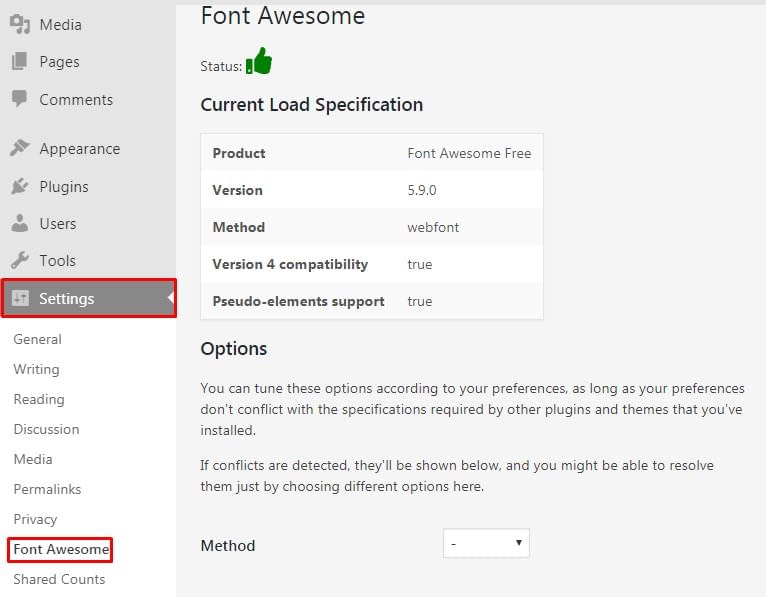The image size is (766, 597).
Task: Click the 'Version 4 compatibility' label
Action: [x=290, y=264]
